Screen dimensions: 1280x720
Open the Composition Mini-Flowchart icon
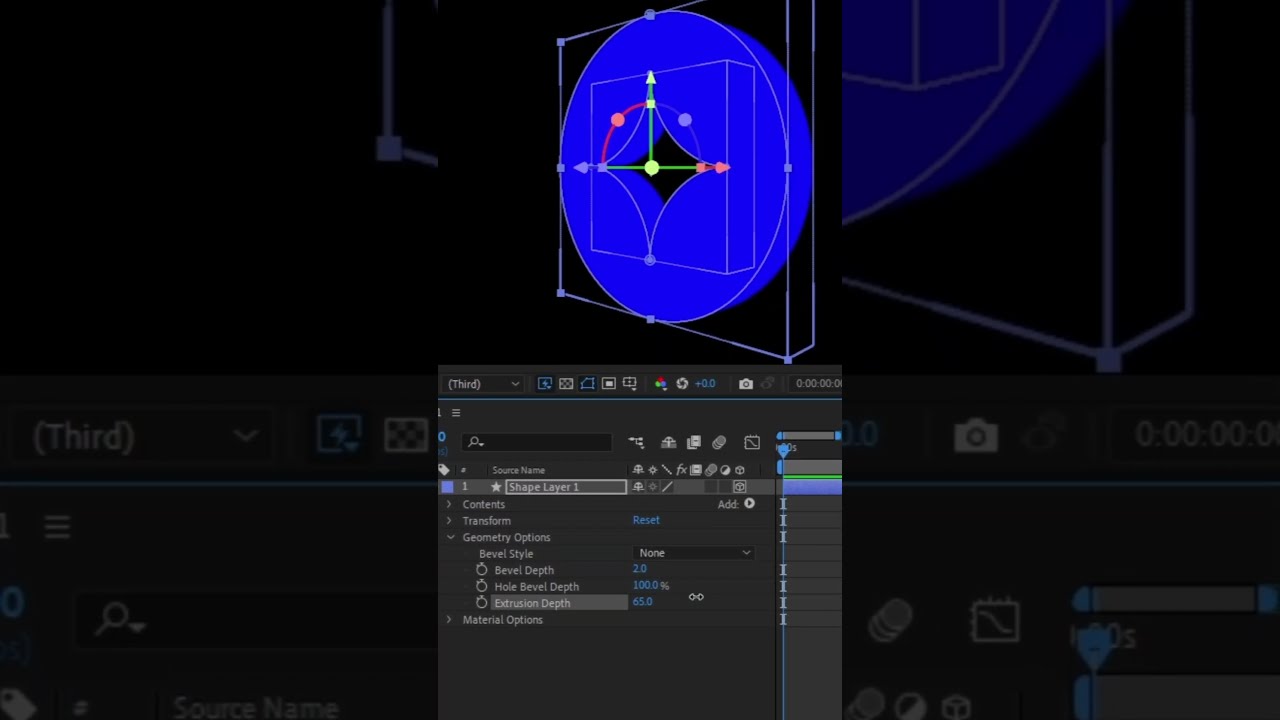[636, 442]
